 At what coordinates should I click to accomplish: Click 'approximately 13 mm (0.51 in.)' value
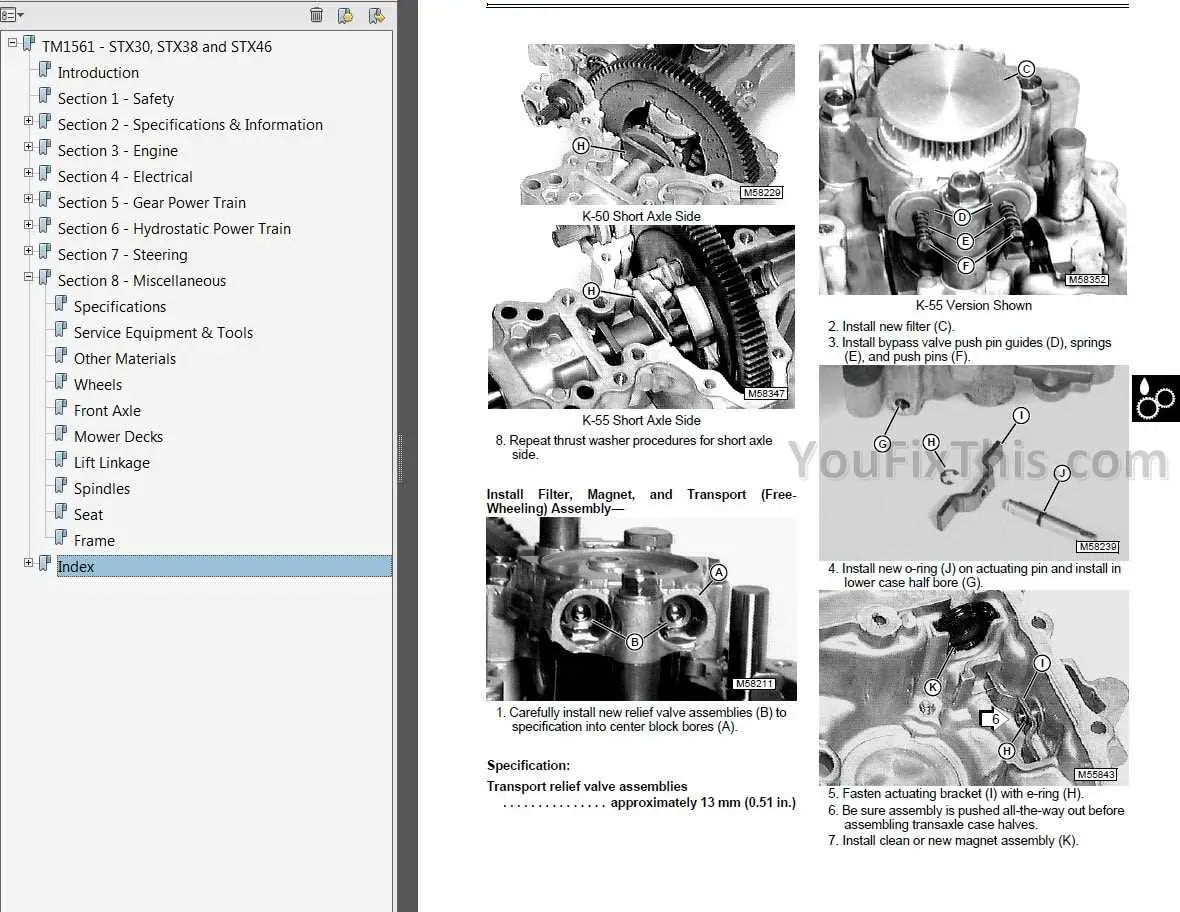703,803
